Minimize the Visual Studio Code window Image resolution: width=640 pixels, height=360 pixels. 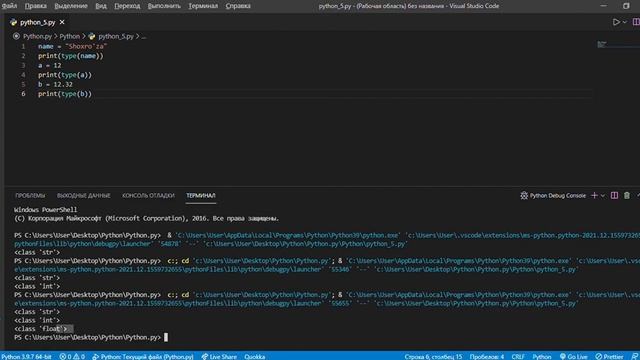coord(603,6)
